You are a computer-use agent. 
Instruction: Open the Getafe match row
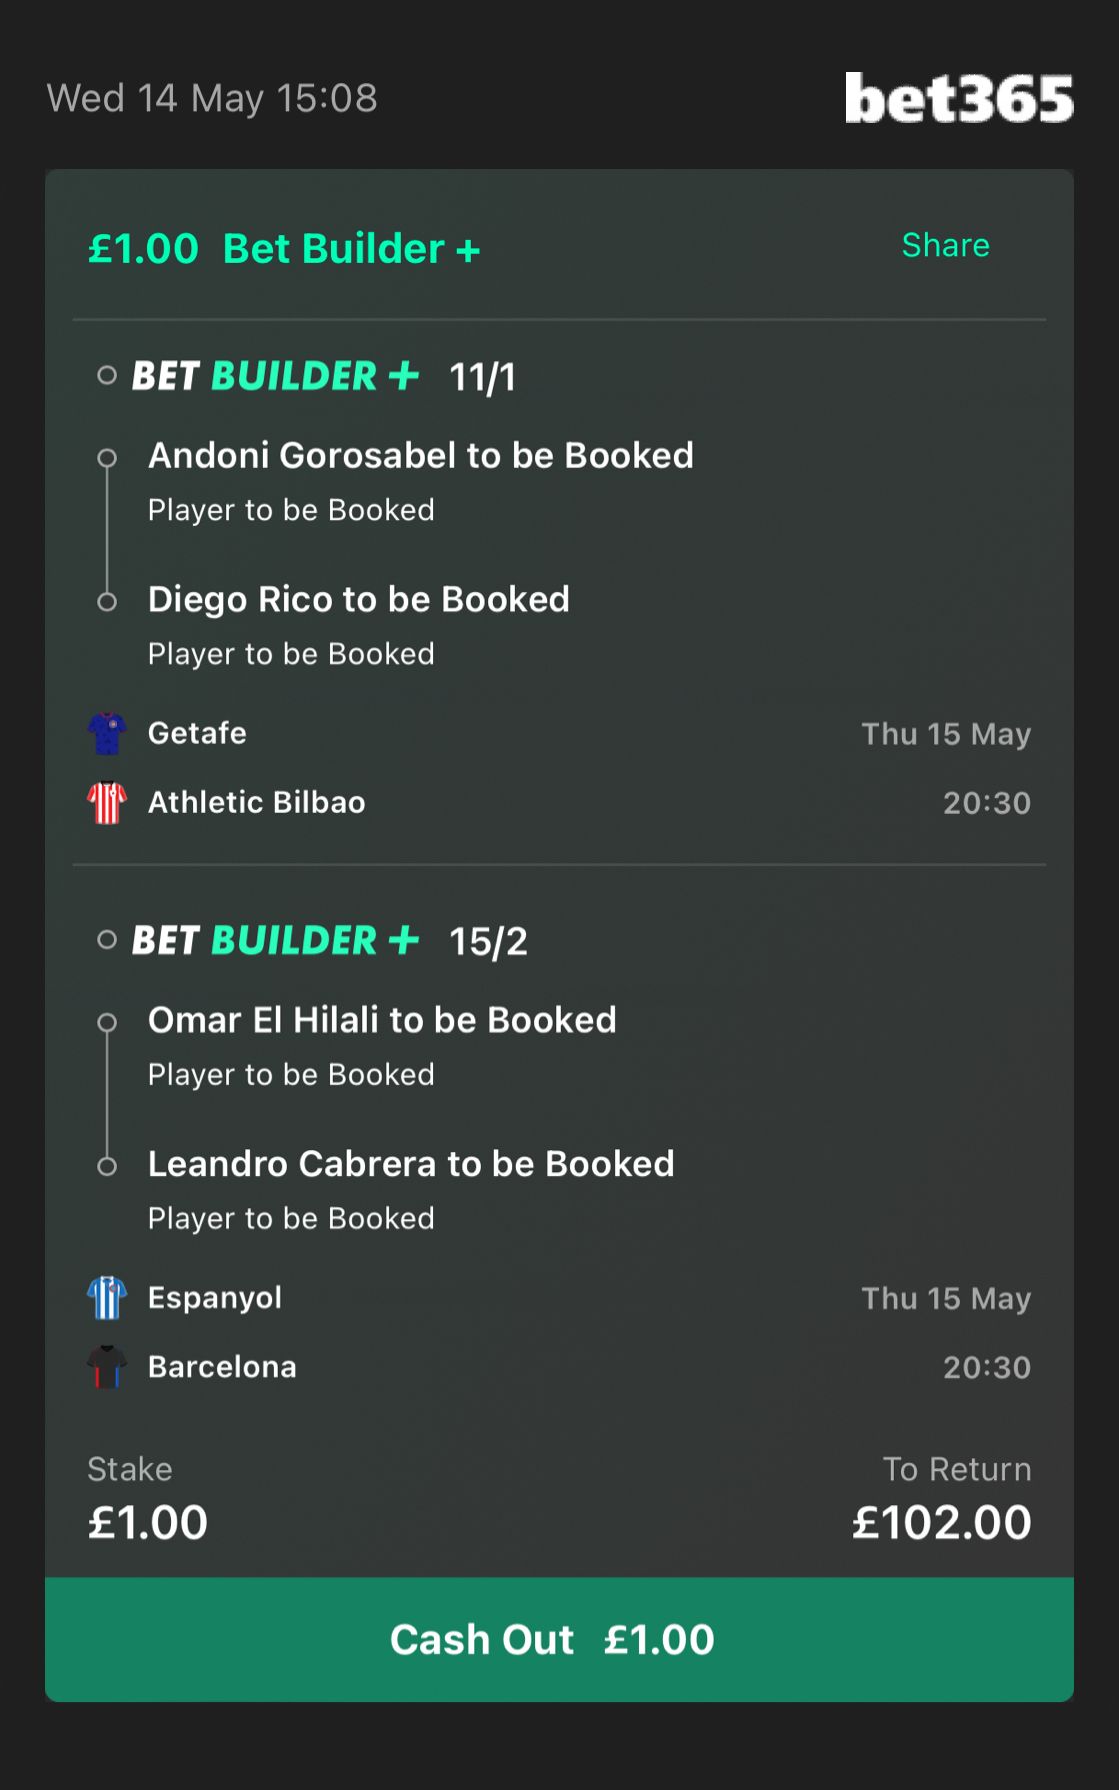tap(559, 733)
